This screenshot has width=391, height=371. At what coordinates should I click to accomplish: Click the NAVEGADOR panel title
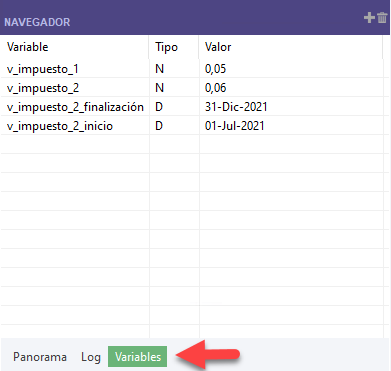tap(37, 22)
